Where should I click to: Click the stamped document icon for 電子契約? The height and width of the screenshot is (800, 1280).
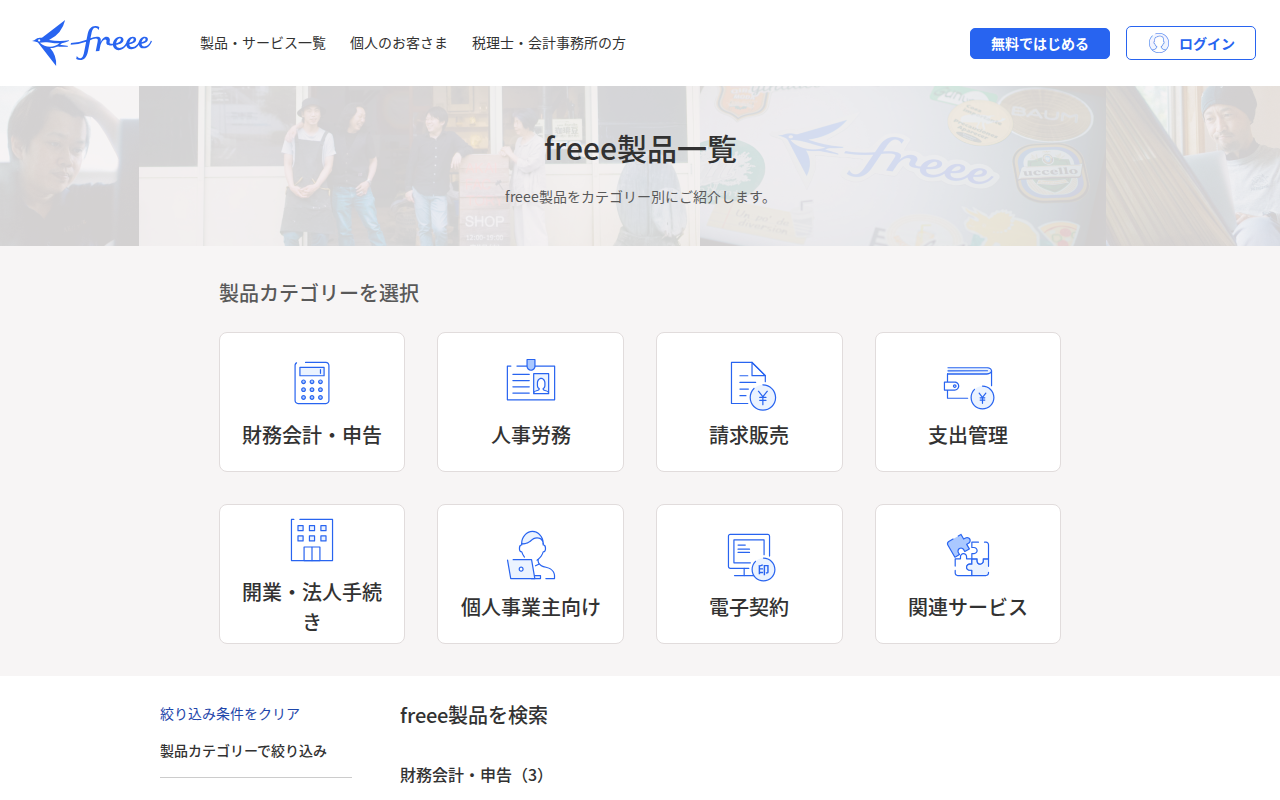click(x=752, y=557)
